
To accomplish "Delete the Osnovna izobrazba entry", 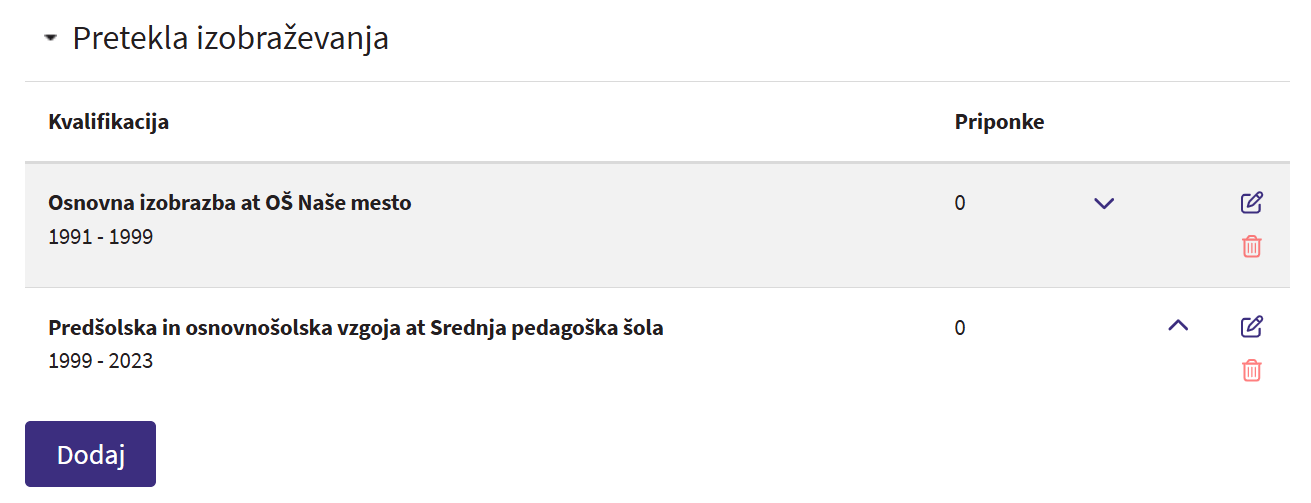I will coord(1251,246).
